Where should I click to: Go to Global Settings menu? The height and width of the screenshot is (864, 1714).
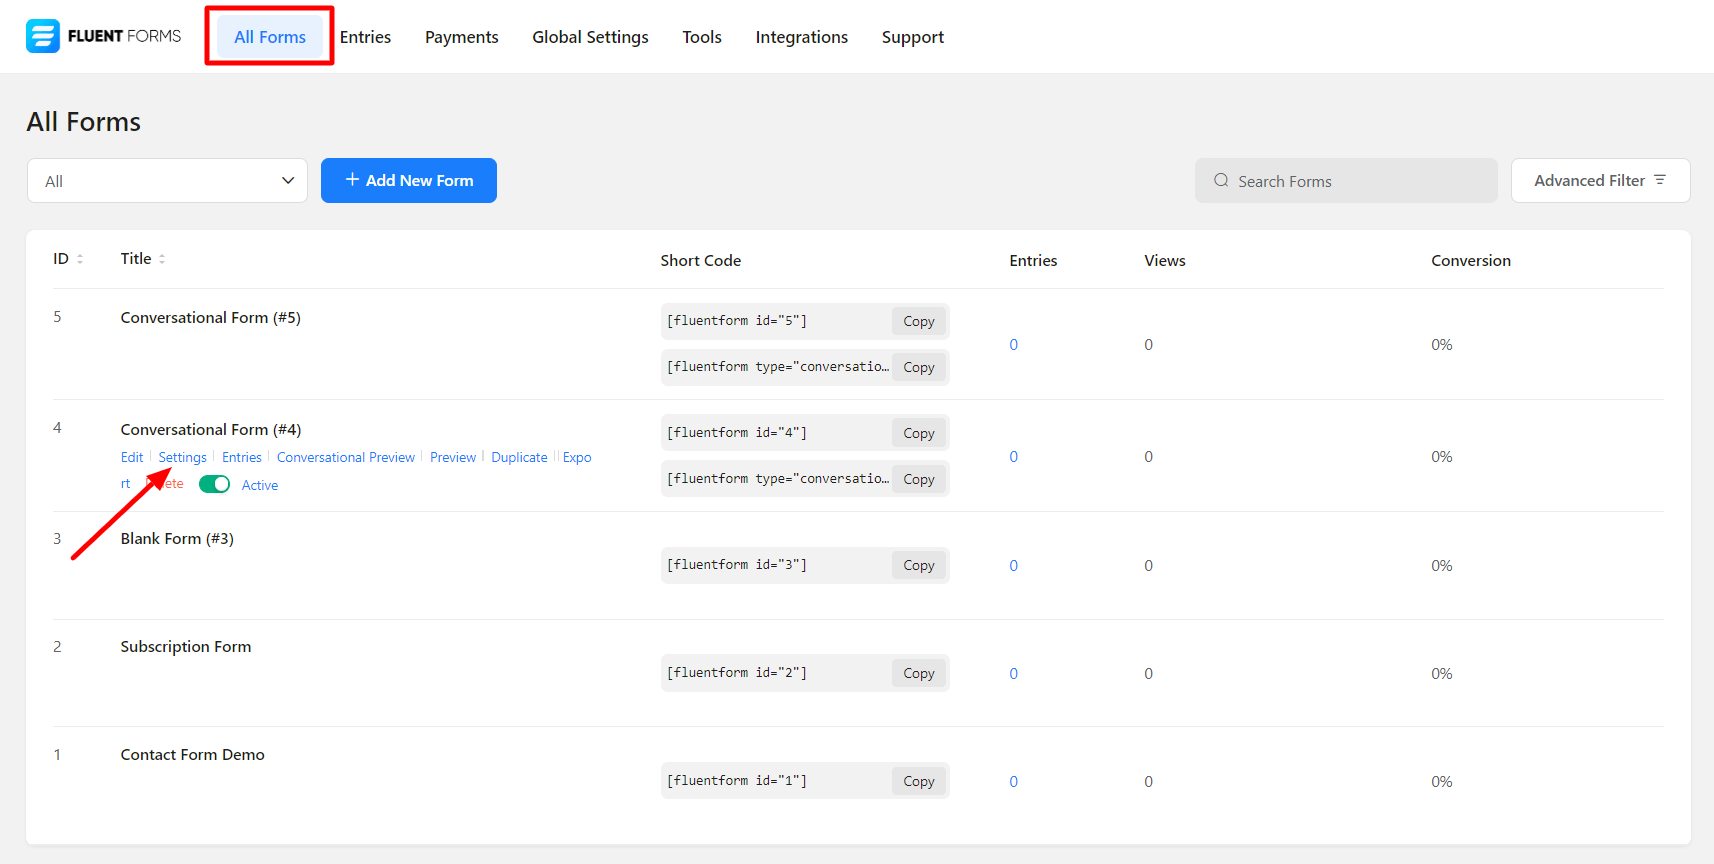click(590, 37)
